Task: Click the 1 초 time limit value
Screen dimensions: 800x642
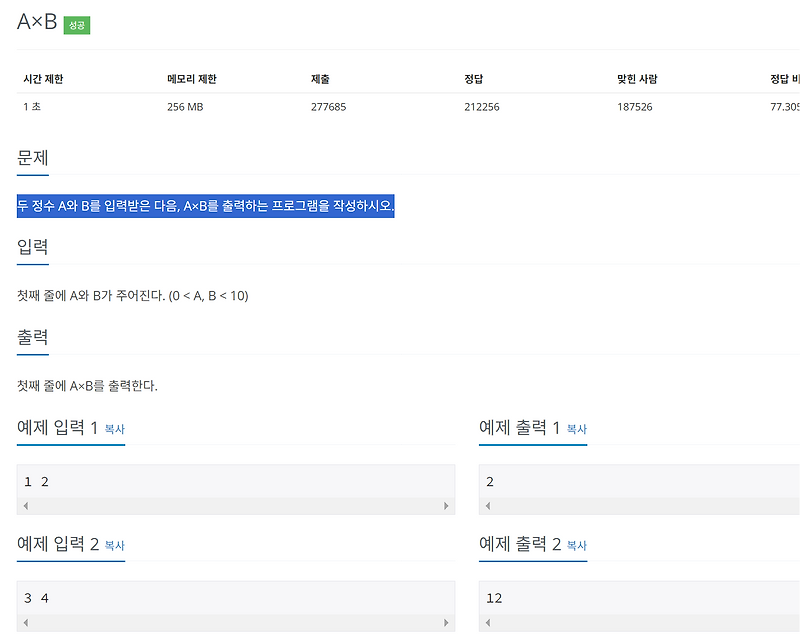Action: click(31, 106)
